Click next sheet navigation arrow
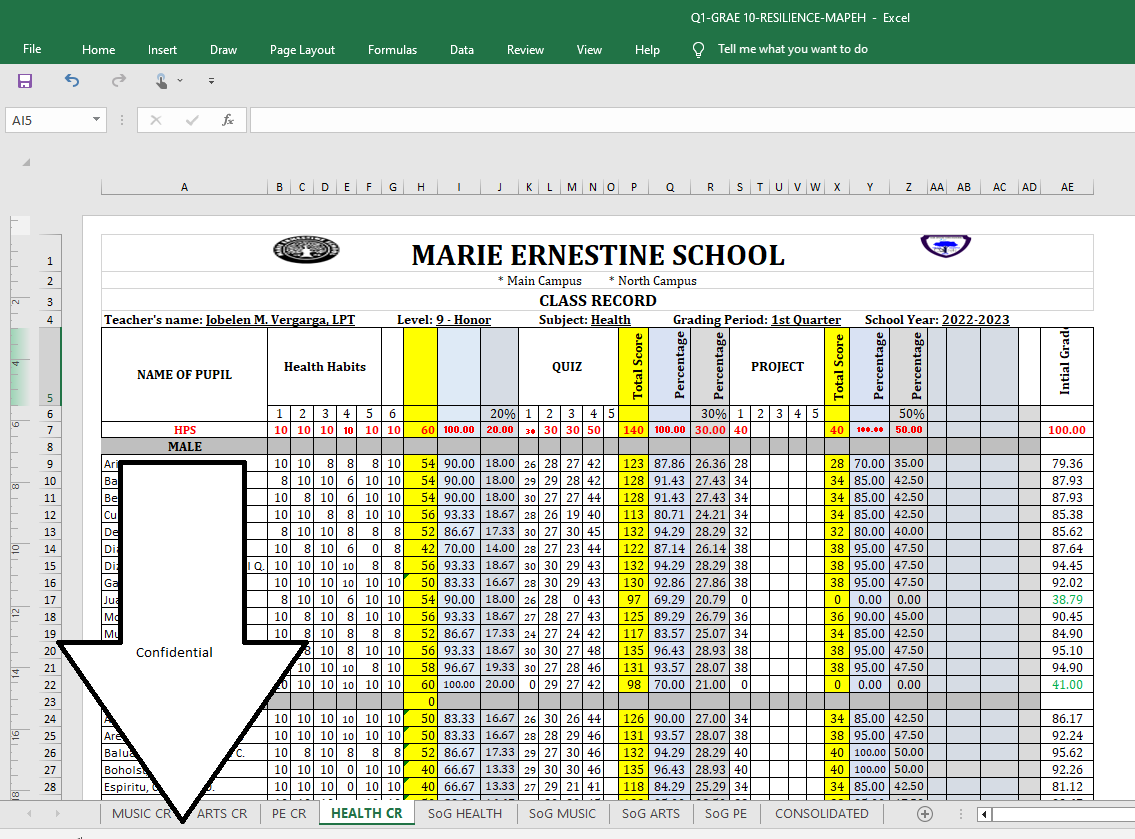 [57, 814]
